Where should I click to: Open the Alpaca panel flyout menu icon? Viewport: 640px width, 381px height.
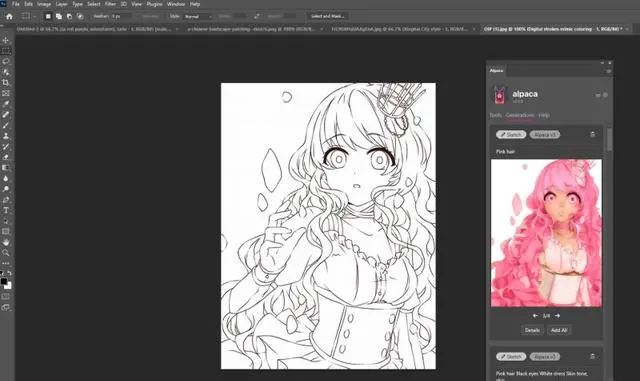(608, 71)
